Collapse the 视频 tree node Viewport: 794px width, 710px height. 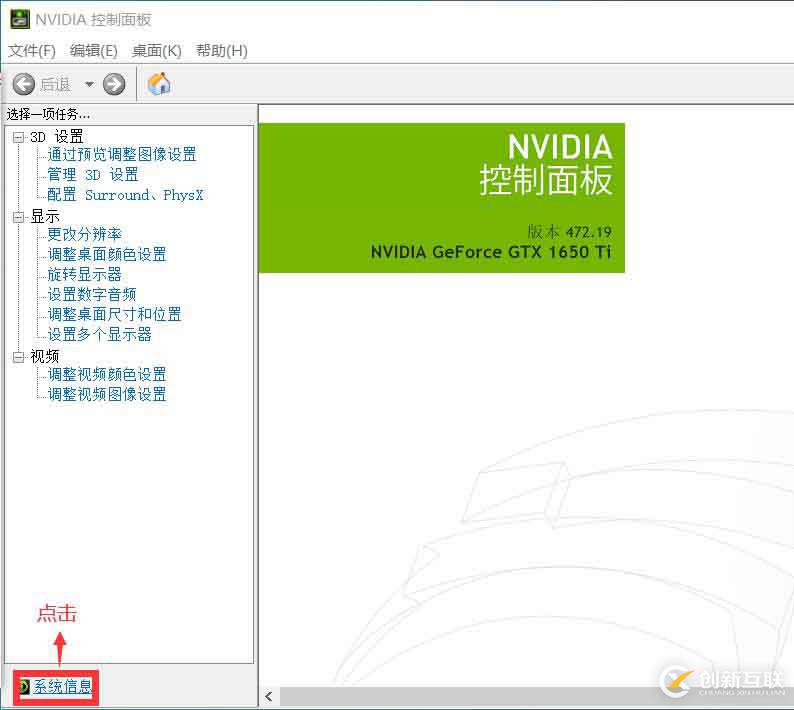pyautogui.click(x=18, y=357)
